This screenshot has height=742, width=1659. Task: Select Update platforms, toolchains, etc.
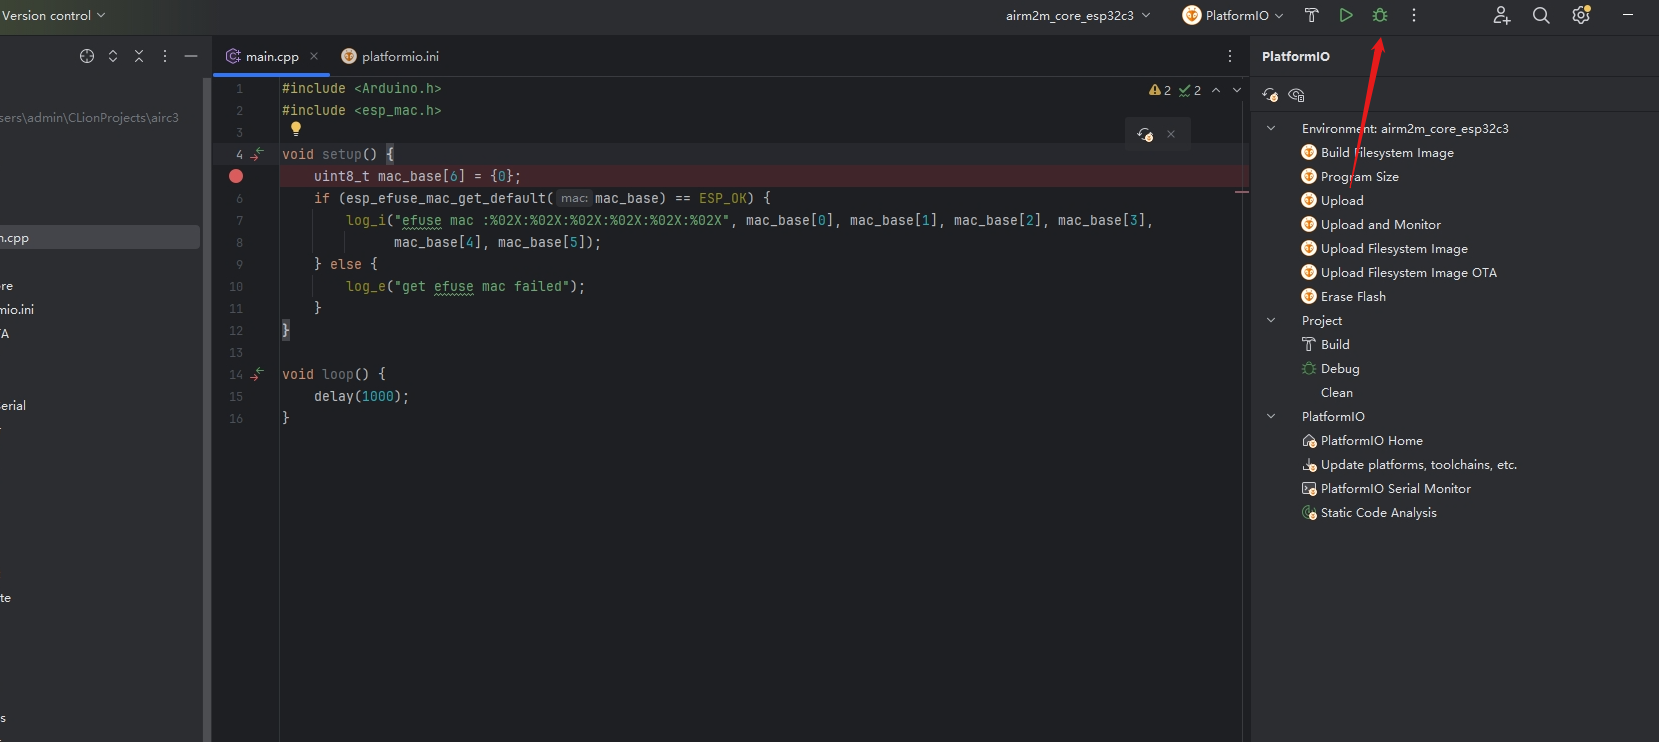[x=1409, y=464]
